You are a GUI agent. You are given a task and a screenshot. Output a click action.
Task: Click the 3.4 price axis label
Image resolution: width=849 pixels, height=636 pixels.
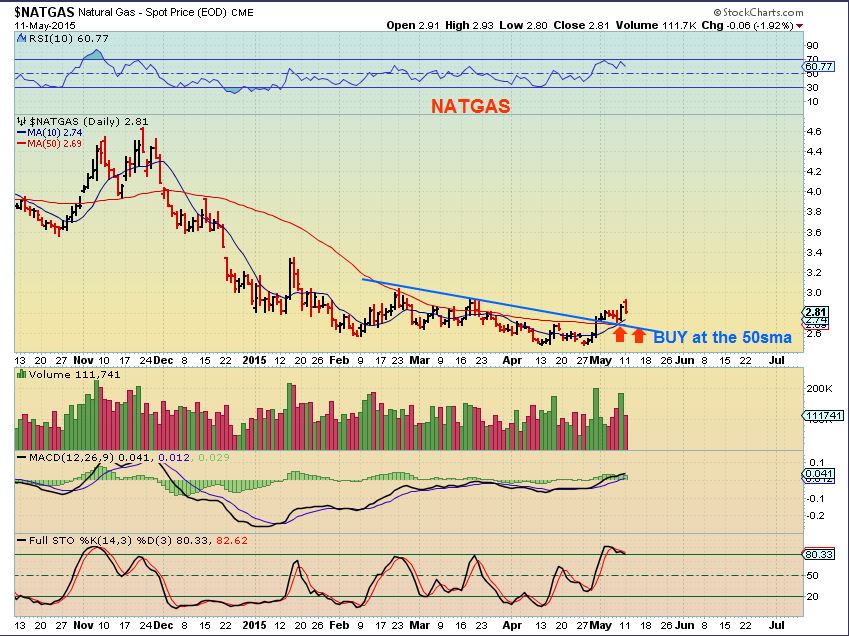(x=814, y=252)
